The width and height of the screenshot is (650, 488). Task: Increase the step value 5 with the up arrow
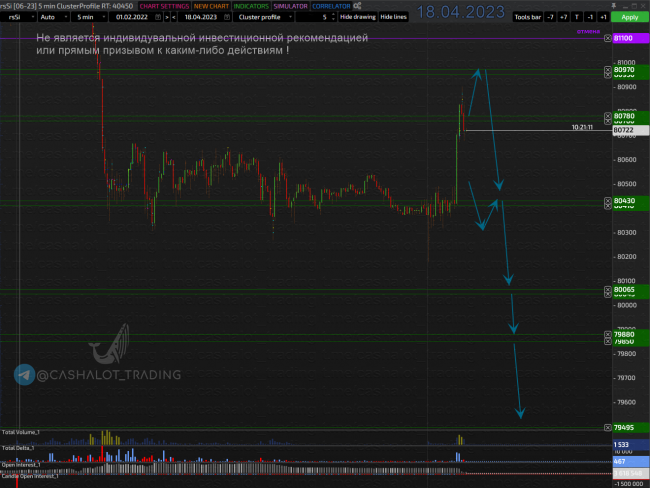[333, 15]
